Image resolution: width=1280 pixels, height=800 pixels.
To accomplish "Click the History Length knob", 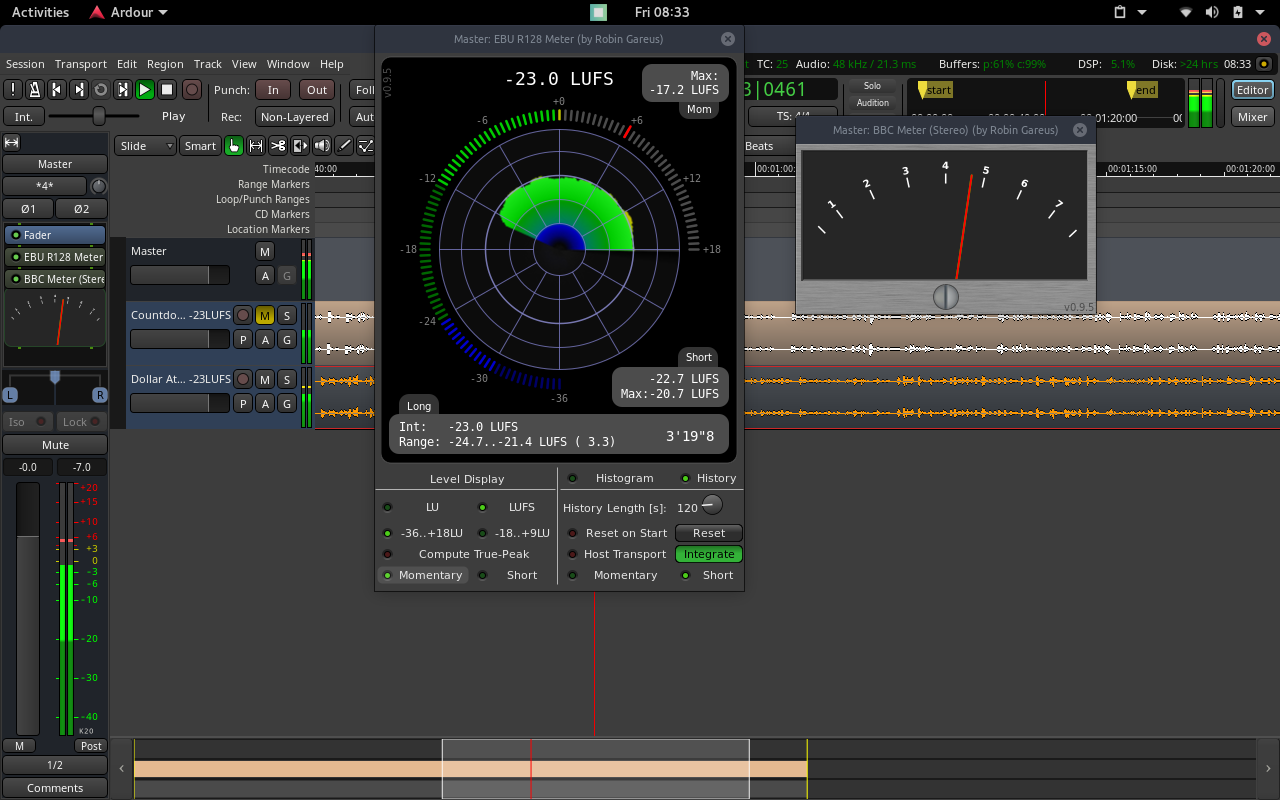I will [x=712, y=505].
